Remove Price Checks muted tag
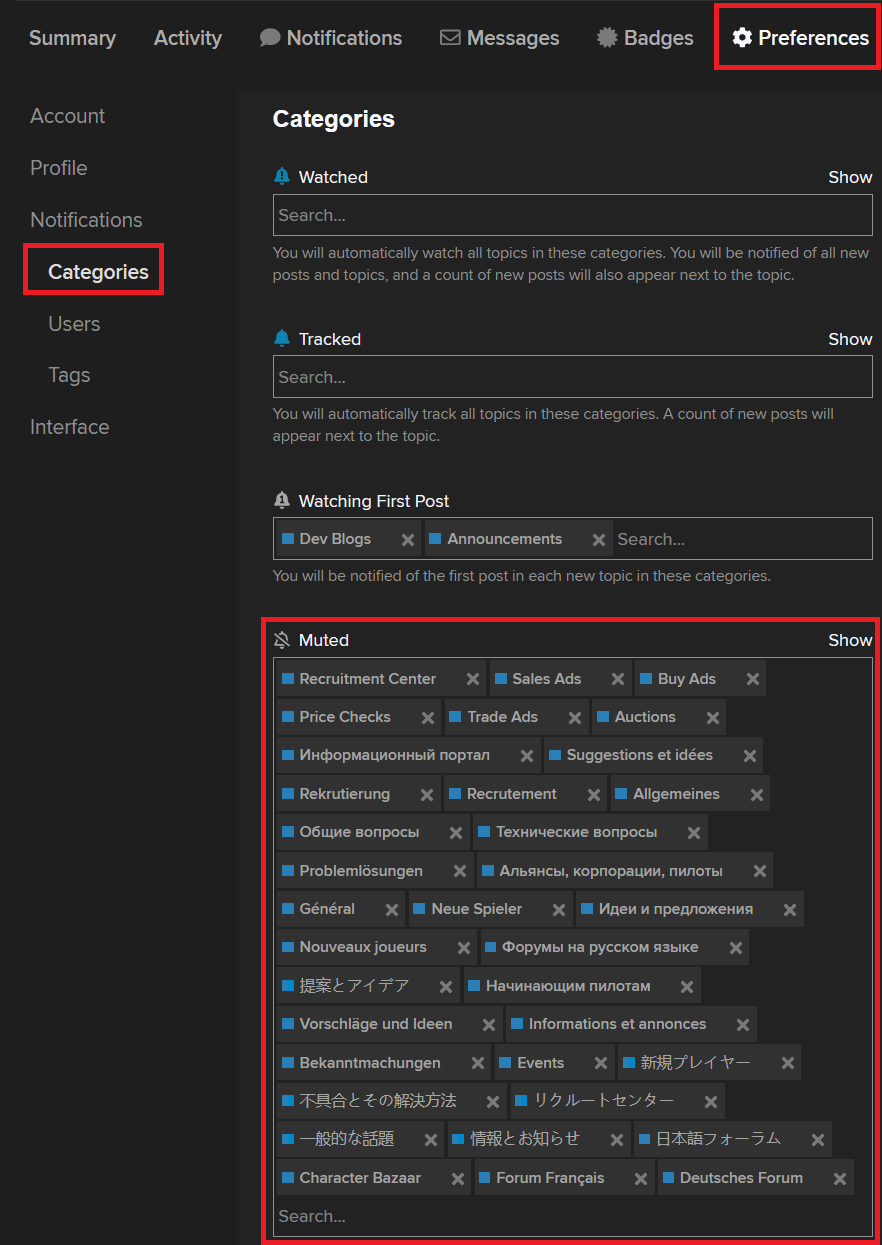 pos(428,718)
